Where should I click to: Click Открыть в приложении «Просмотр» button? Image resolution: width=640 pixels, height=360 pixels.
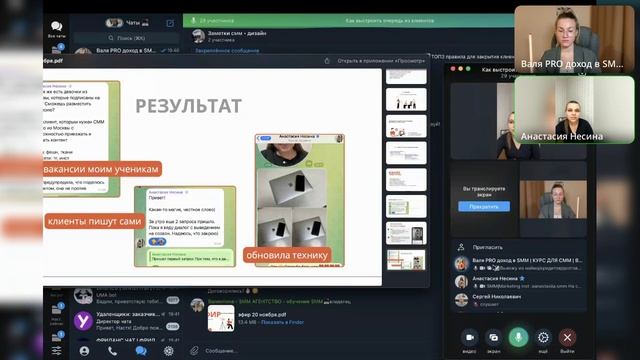(381, 61)
